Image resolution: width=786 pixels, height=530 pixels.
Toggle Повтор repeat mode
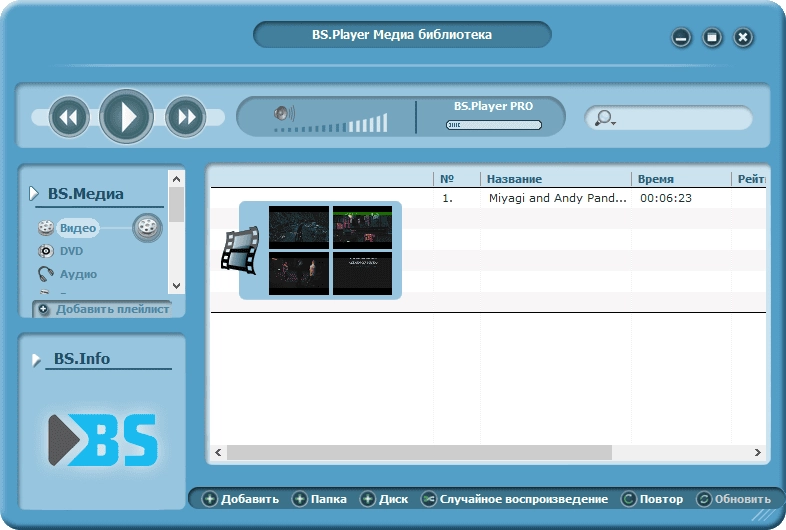(652, 499)
